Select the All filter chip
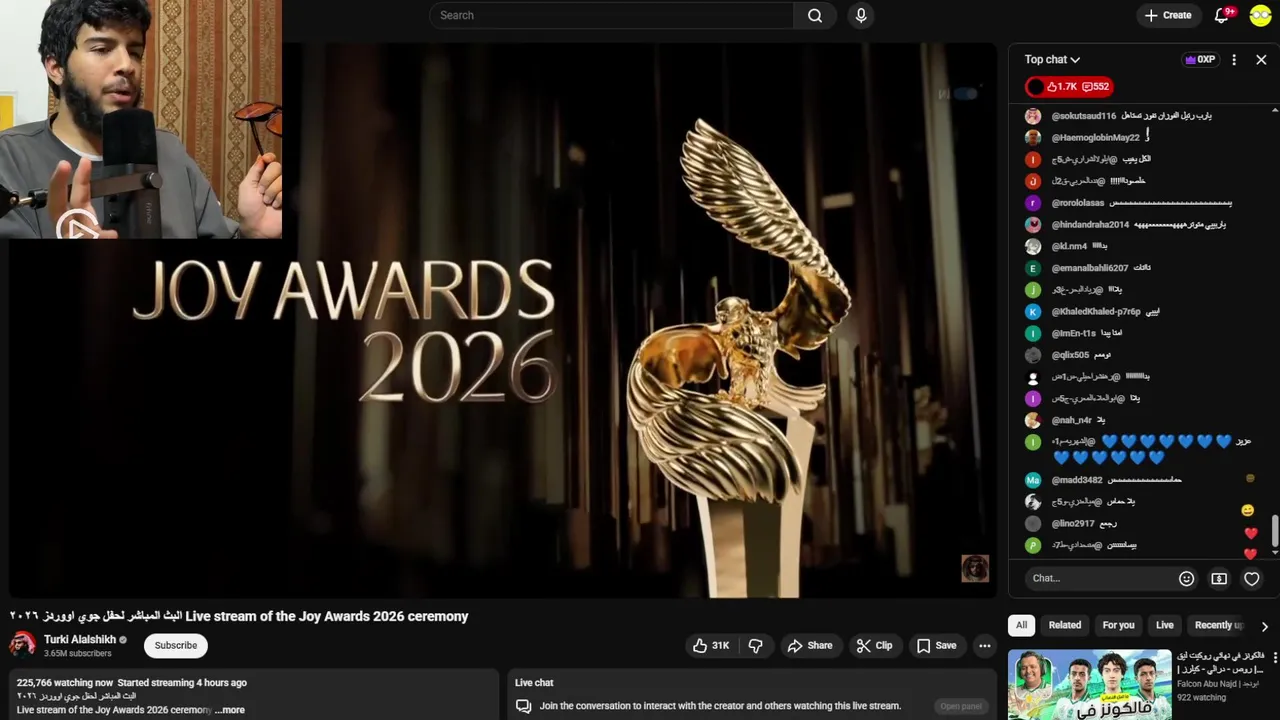Screen dimensions: 1280x720 coord(1021,625)
